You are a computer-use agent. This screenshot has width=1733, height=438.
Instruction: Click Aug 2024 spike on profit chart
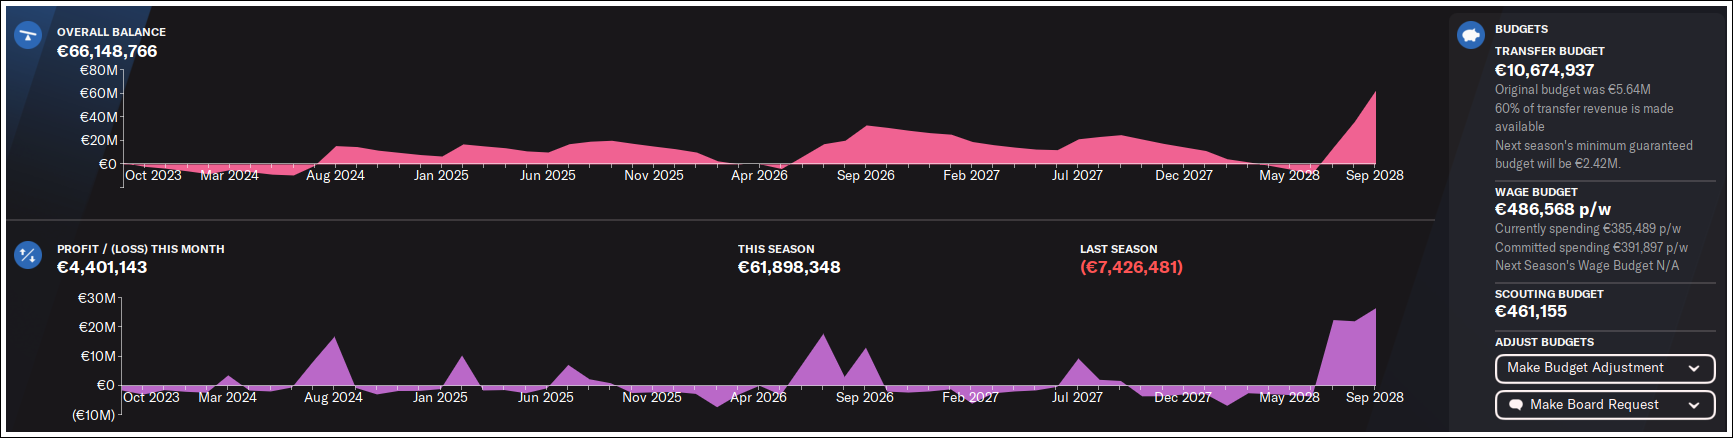pos(334,339)
